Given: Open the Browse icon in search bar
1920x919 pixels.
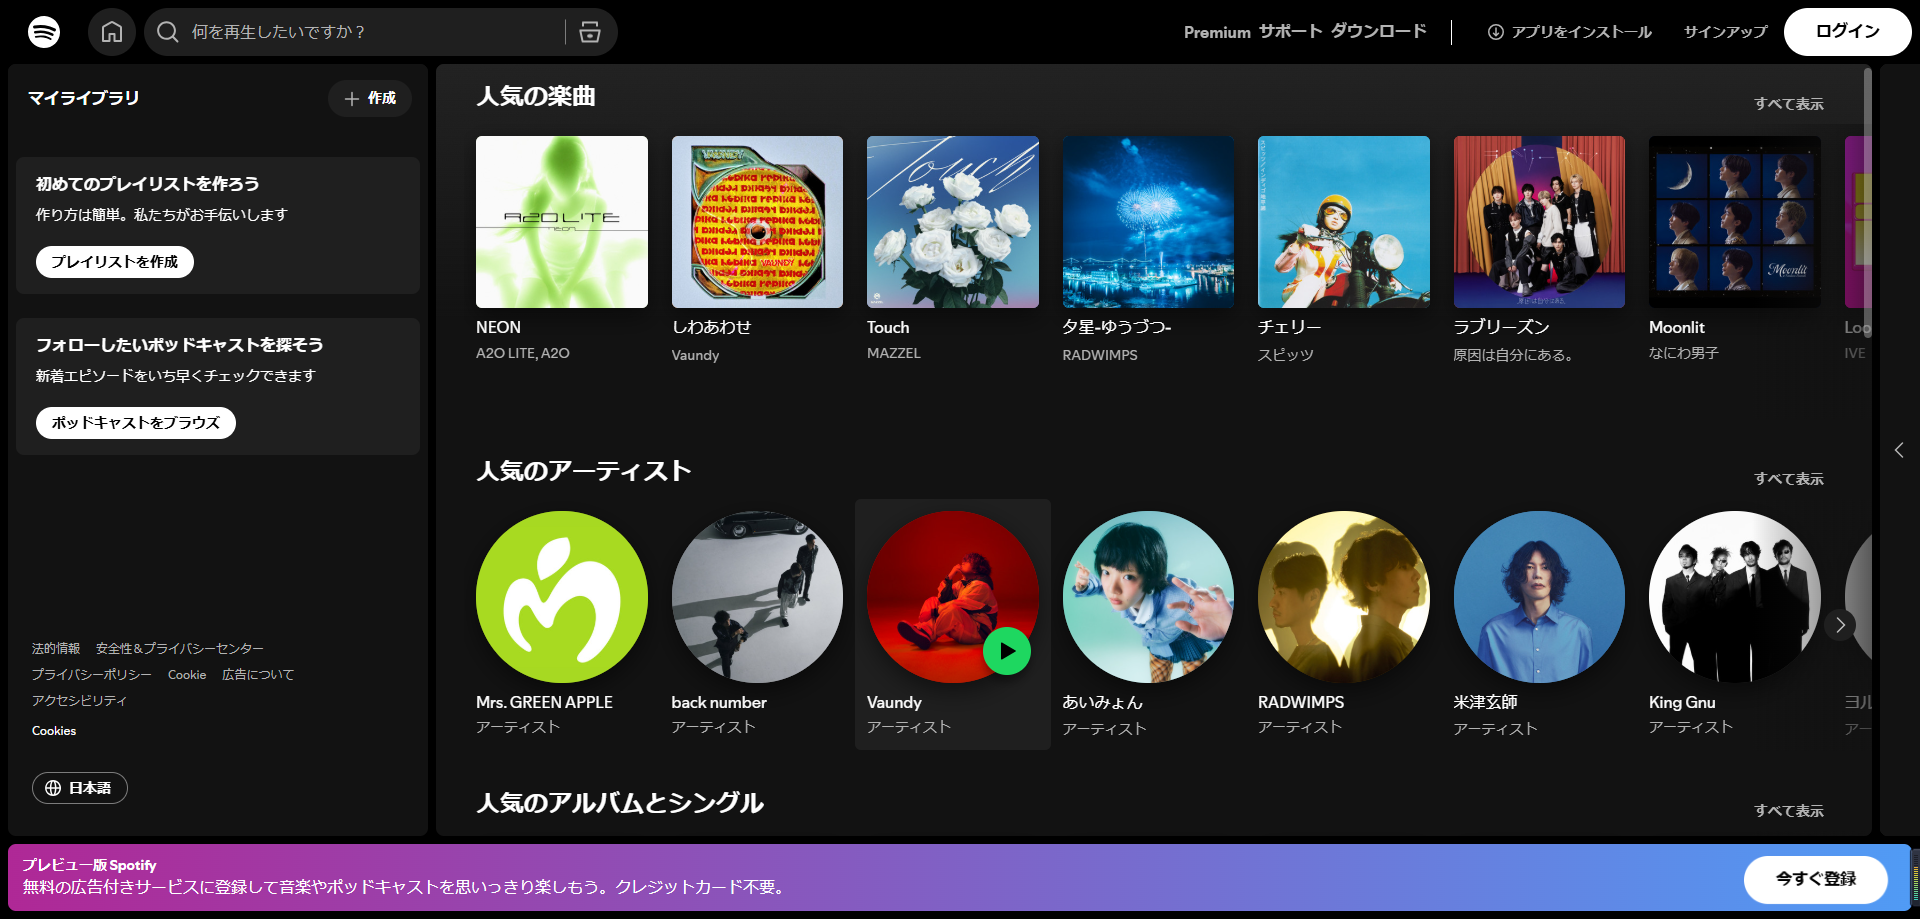Looking at the screenshot, I should [590, 32].
